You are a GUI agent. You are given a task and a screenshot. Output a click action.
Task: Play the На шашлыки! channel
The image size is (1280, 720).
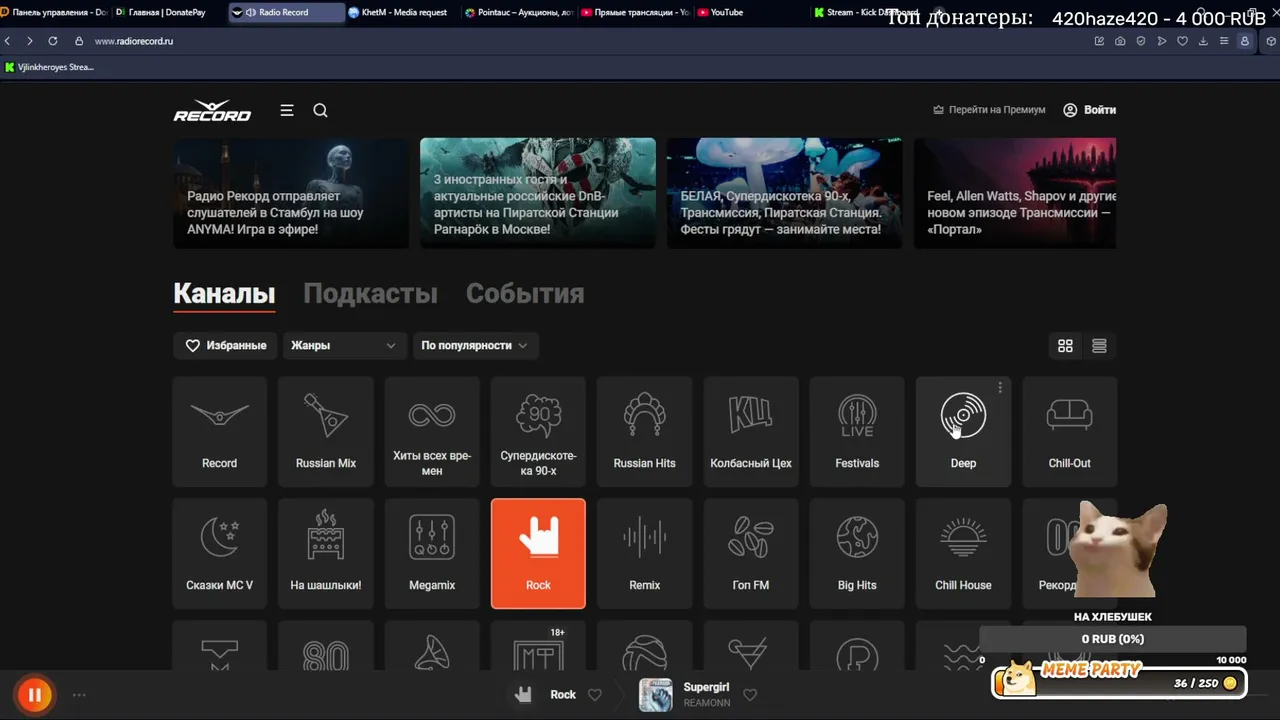coord(326,554)
